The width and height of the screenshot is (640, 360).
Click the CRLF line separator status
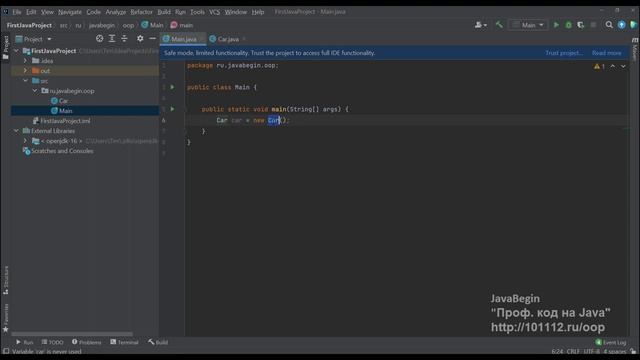pos(573,351)
